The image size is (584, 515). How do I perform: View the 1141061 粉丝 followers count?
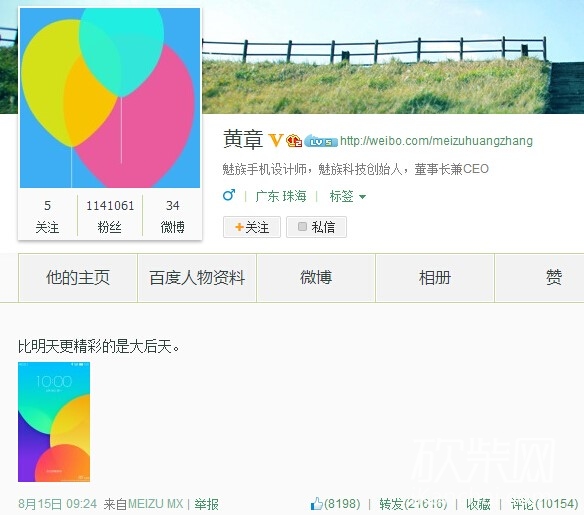(110, 216)
